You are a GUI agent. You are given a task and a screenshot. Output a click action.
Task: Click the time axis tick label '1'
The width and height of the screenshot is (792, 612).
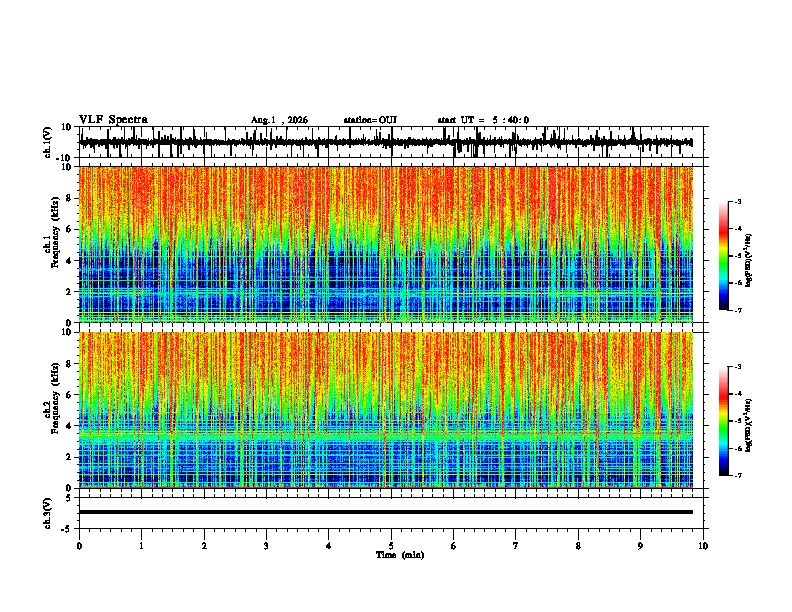(x=141, y=546)
